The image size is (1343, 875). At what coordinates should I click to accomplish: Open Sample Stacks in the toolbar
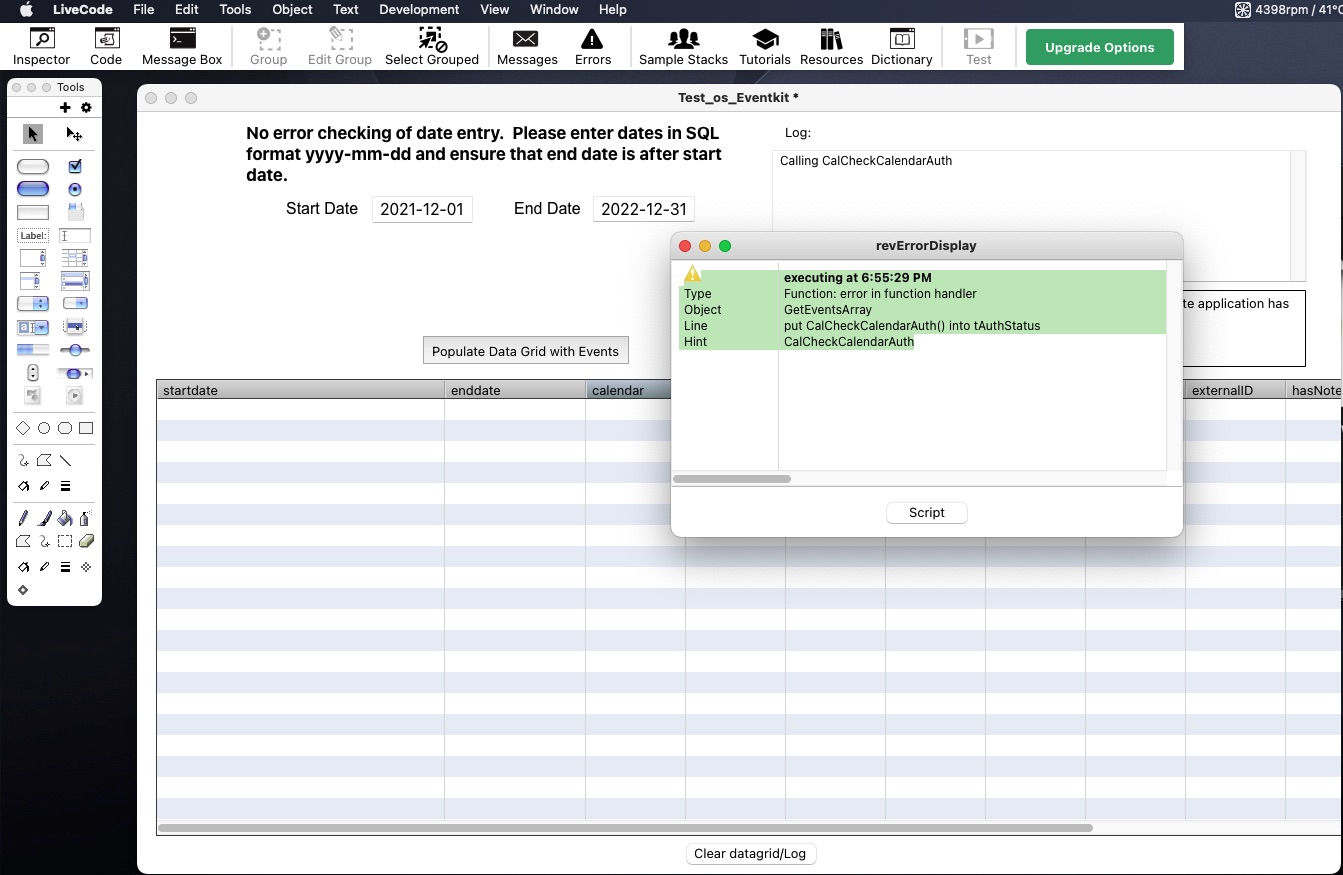point(683,47)
